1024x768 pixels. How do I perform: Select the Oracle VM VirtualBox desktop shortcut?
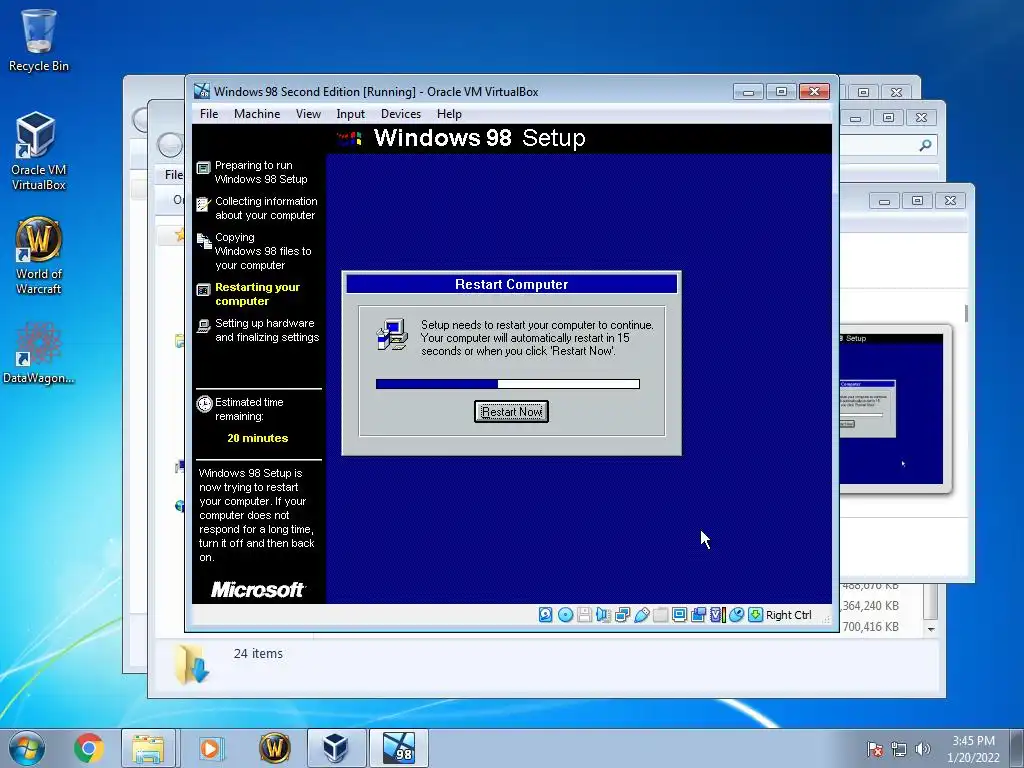(39, 152)
